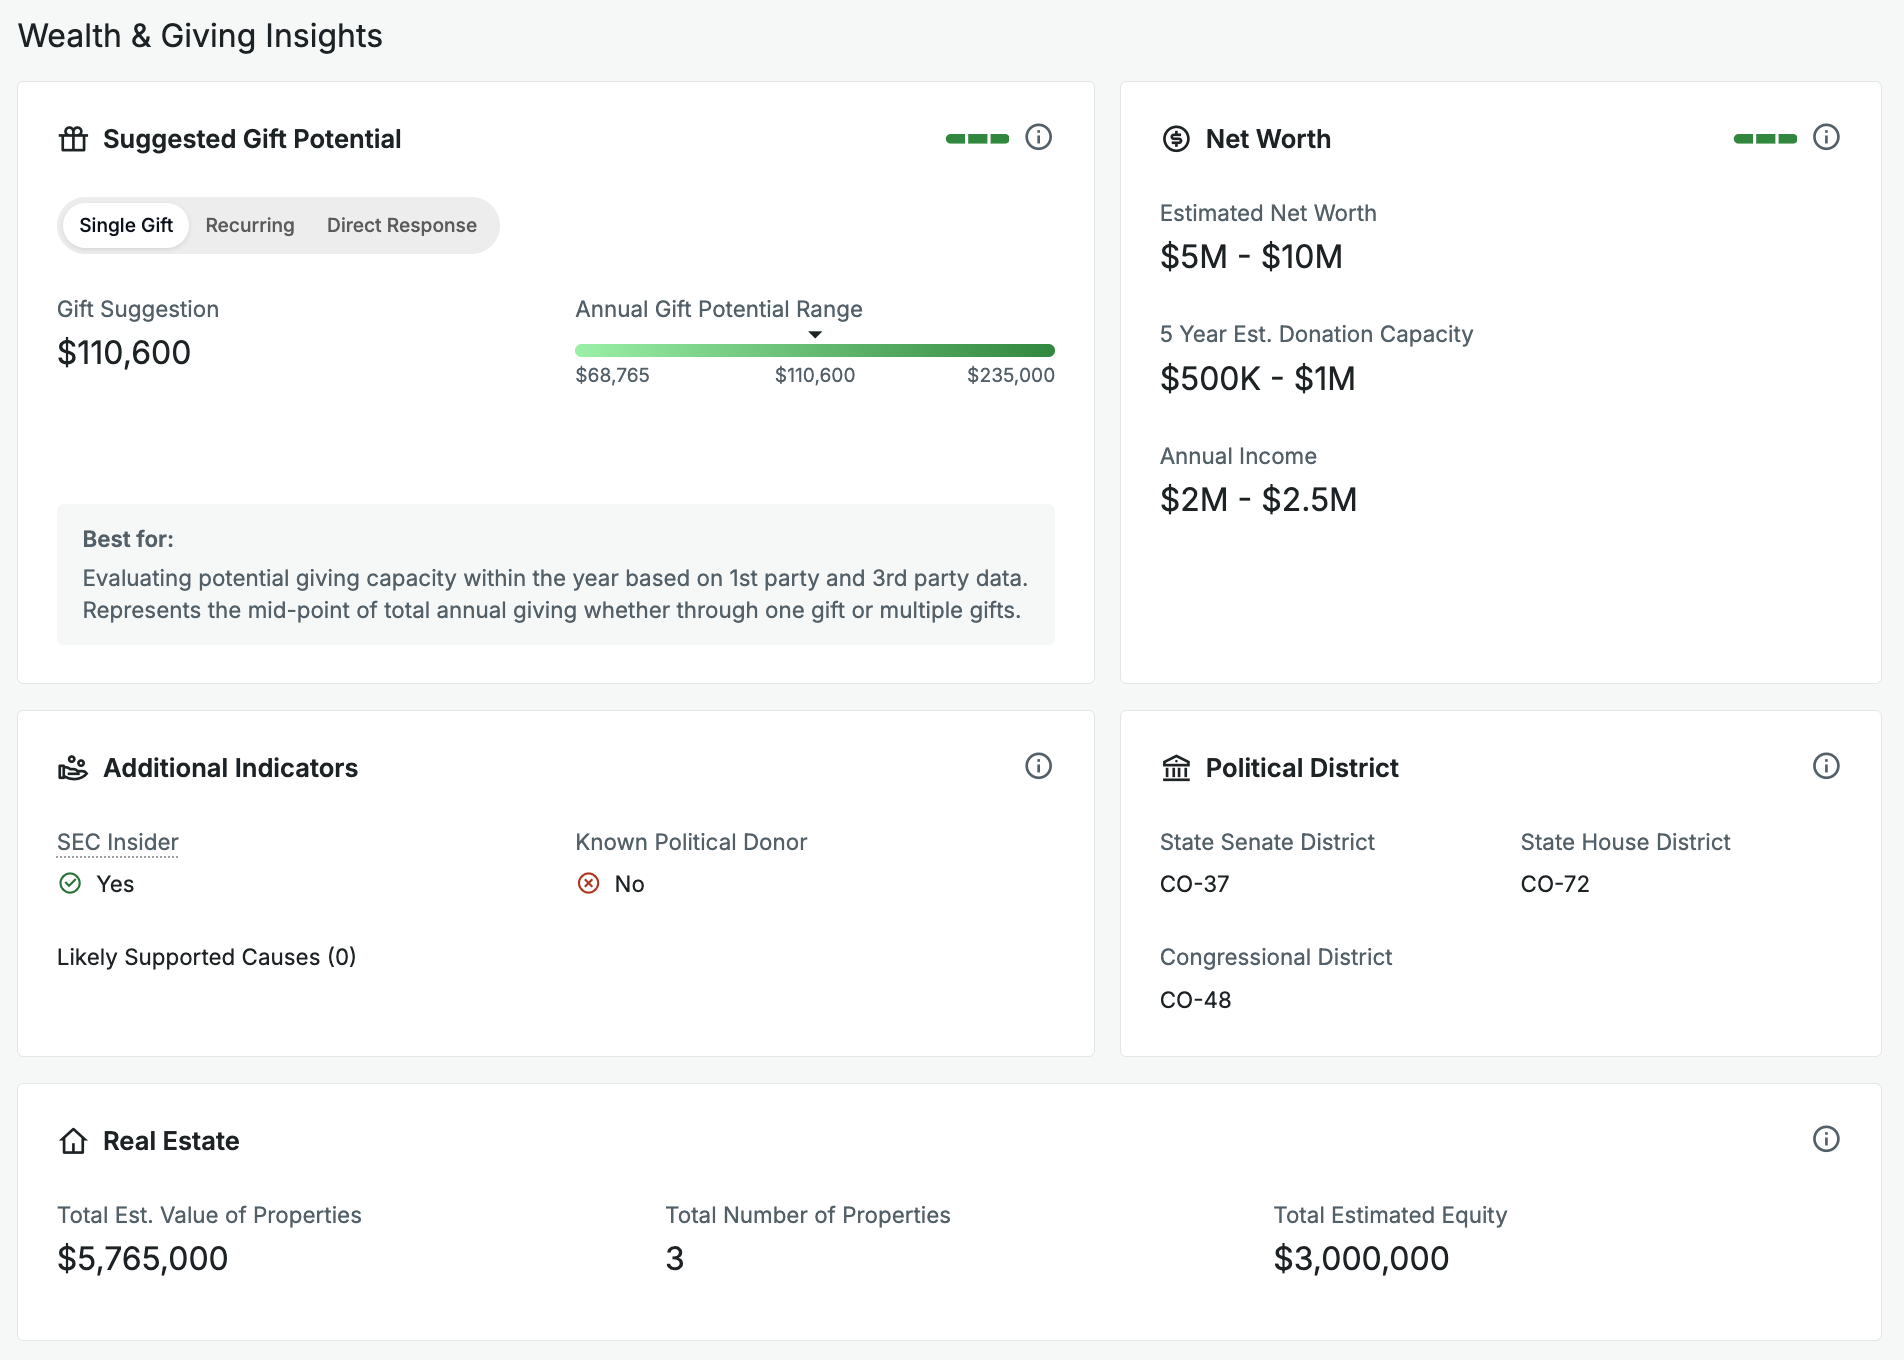This screenshot has width=1904, height=1360.
Task: Click the SEC Insider underlined label
Action: (x=118, y=842)
